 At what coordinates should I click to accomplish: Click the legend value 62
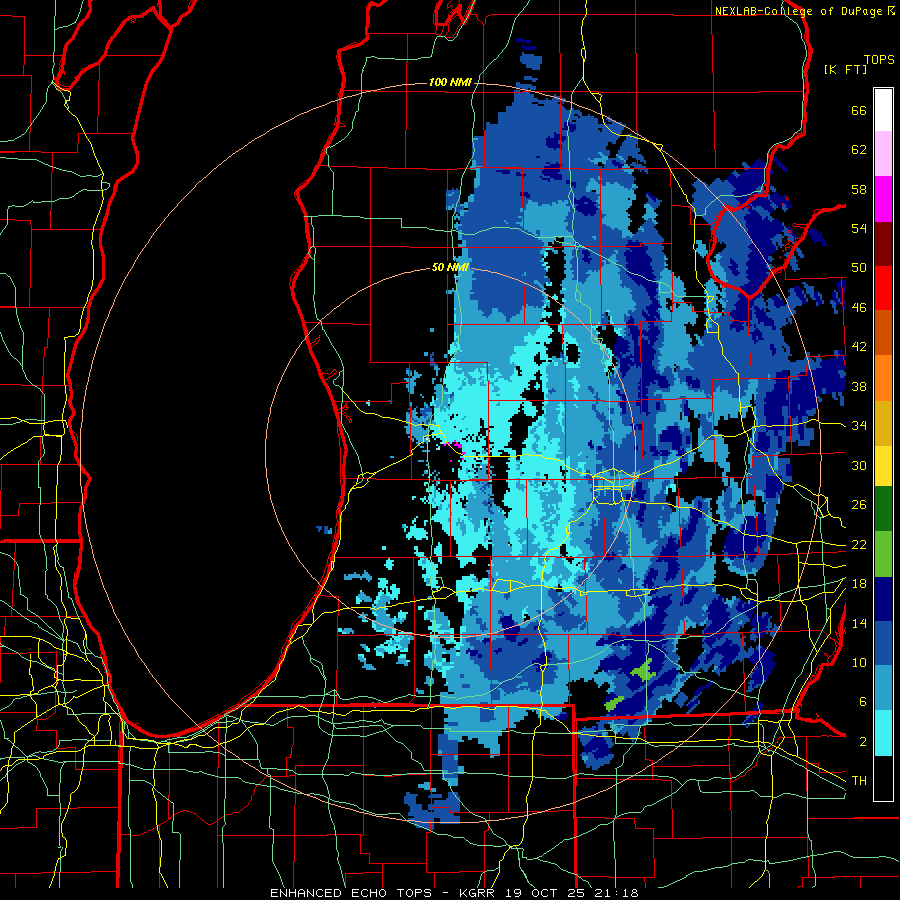pos(859,150)
